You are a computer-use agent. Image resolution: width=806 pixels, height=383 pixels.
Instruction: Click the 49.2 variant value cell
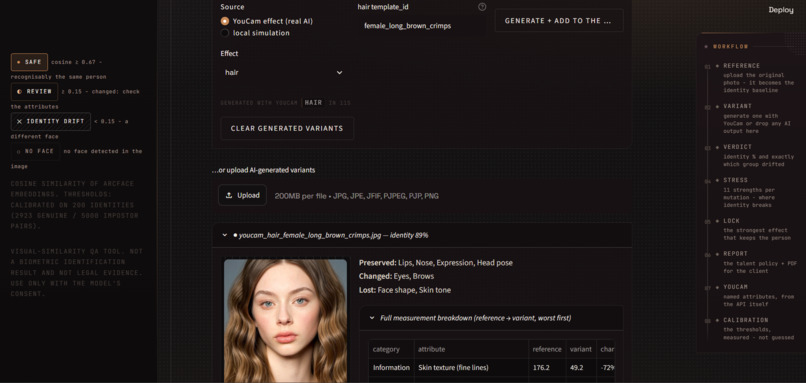point(581,368)
